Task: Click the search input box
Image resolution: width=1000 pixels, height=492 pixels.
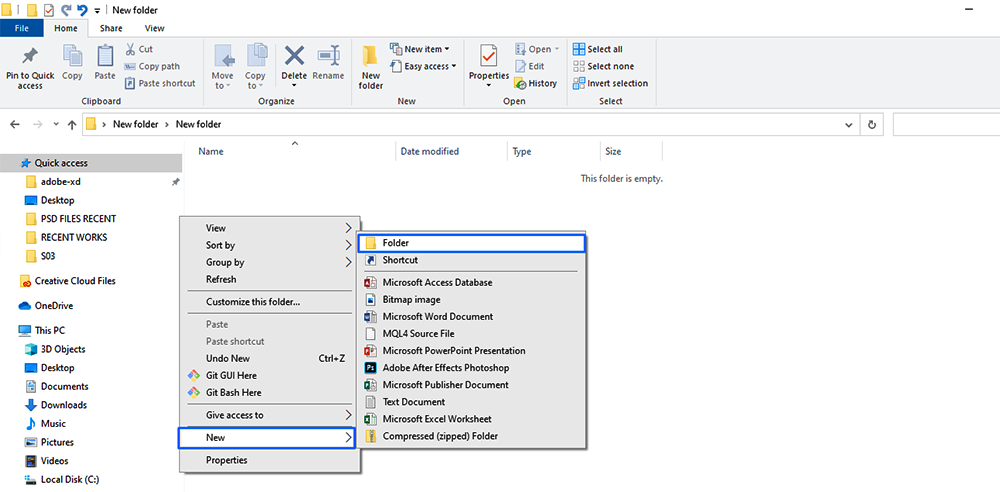Action: click(945, 125)
